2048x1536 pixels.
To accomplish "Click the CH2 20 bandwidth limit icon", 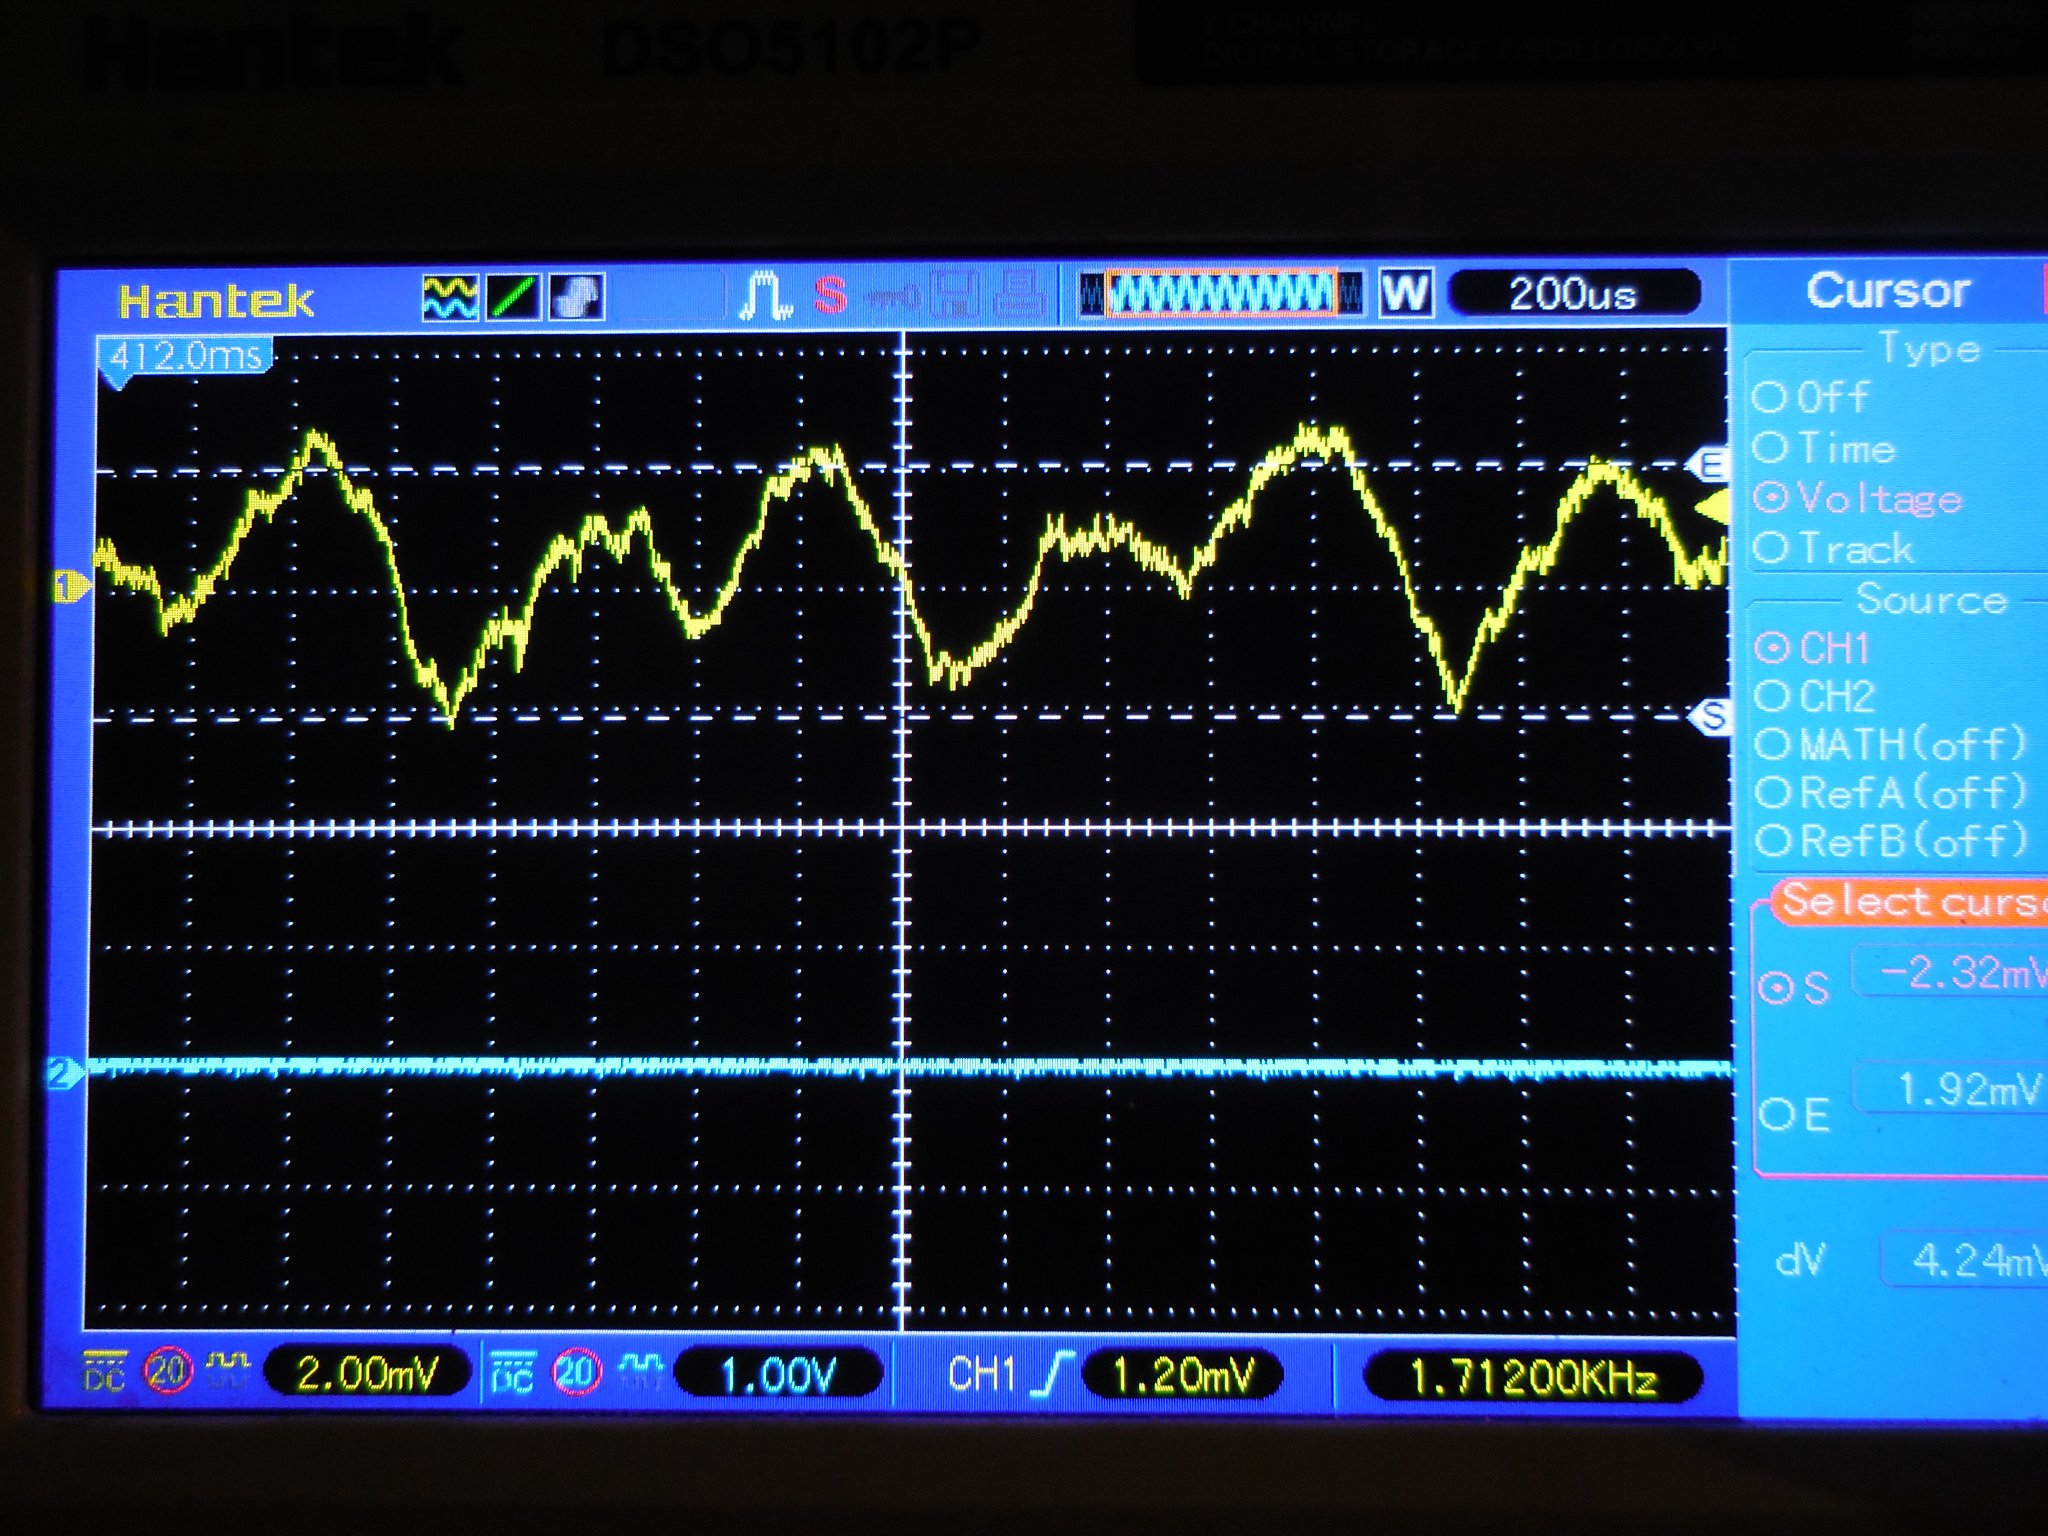I will (576, 1373).
